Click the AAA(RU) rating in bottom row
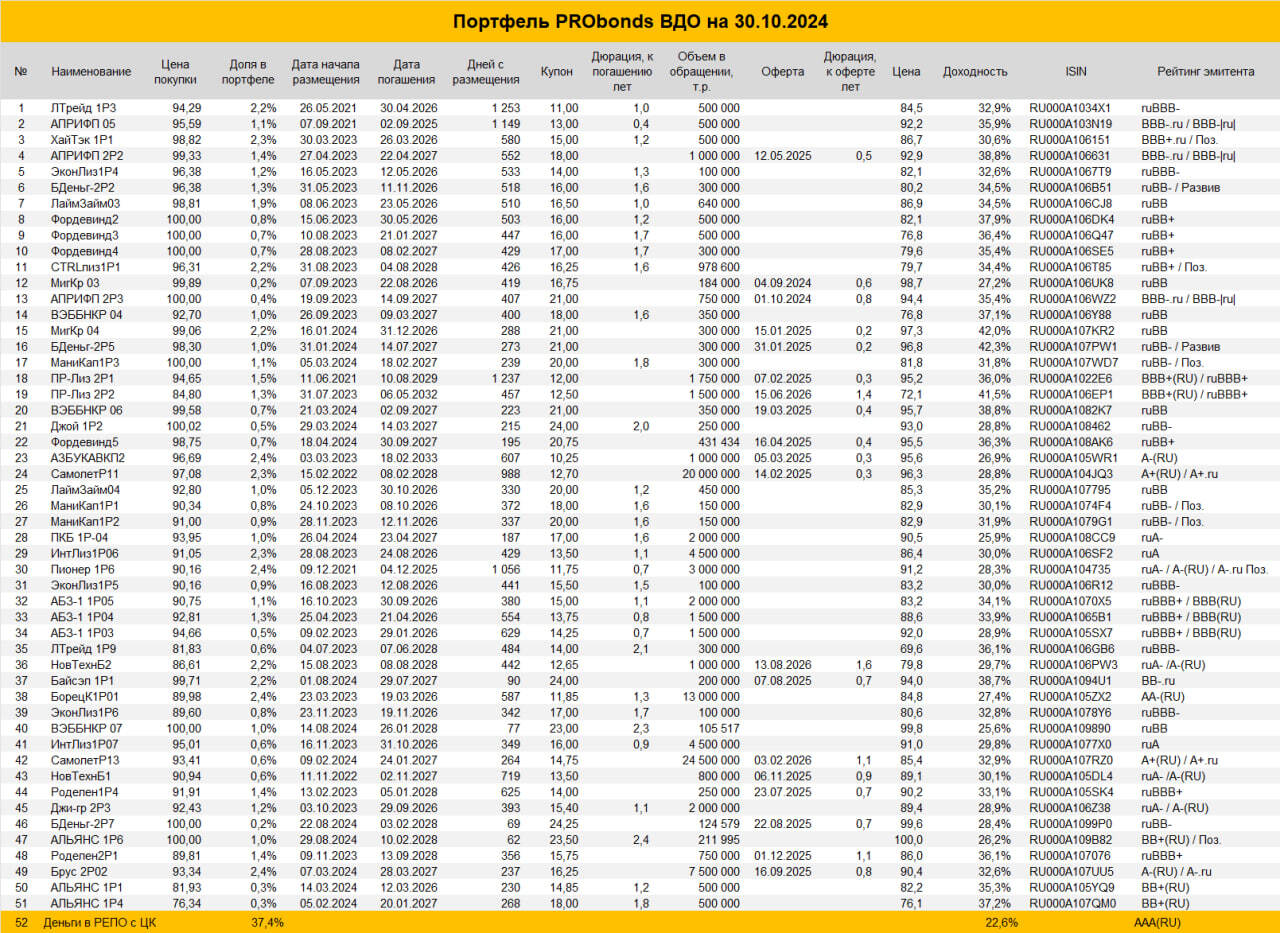The image size is (1280, 933). (1157, 922)
